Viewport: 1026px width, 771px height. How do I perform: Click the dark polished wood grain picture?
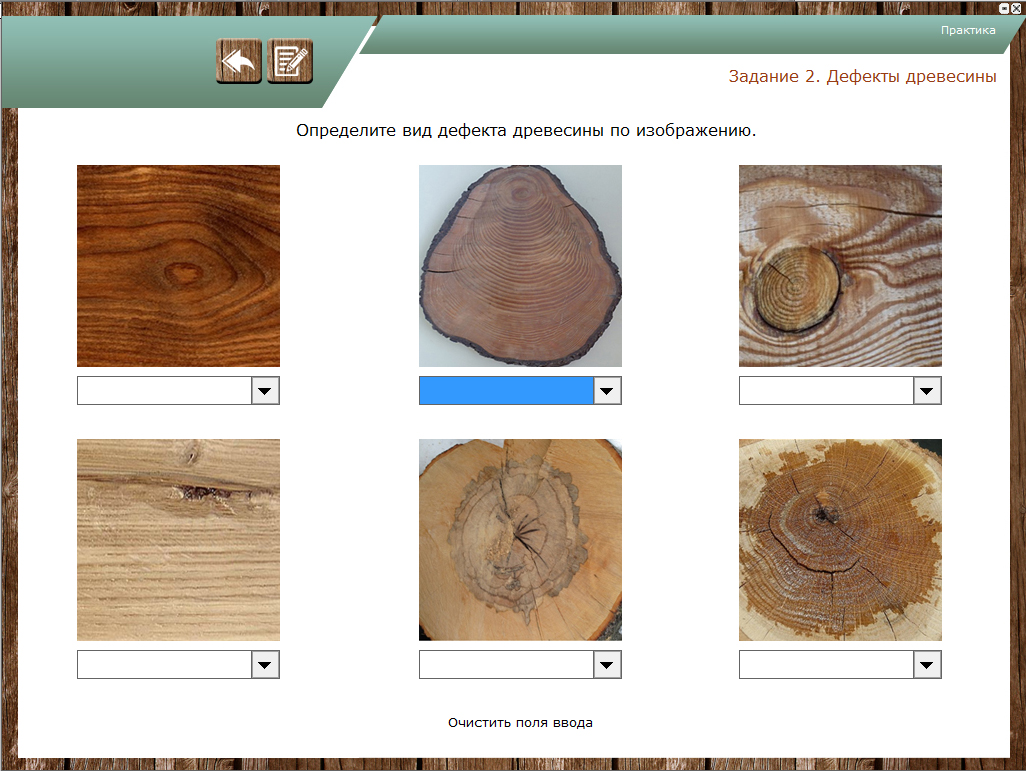[178, 266]
